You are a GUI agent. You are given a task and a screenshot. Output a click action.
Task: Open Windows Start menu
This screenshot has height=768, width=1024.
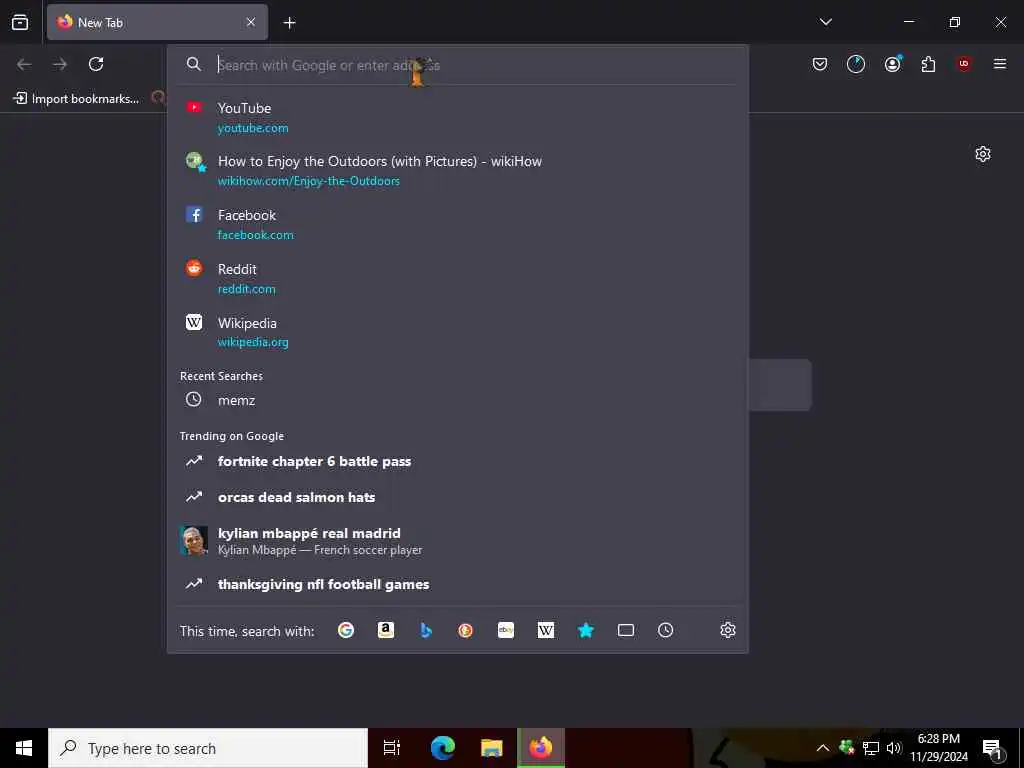point(24,748)
